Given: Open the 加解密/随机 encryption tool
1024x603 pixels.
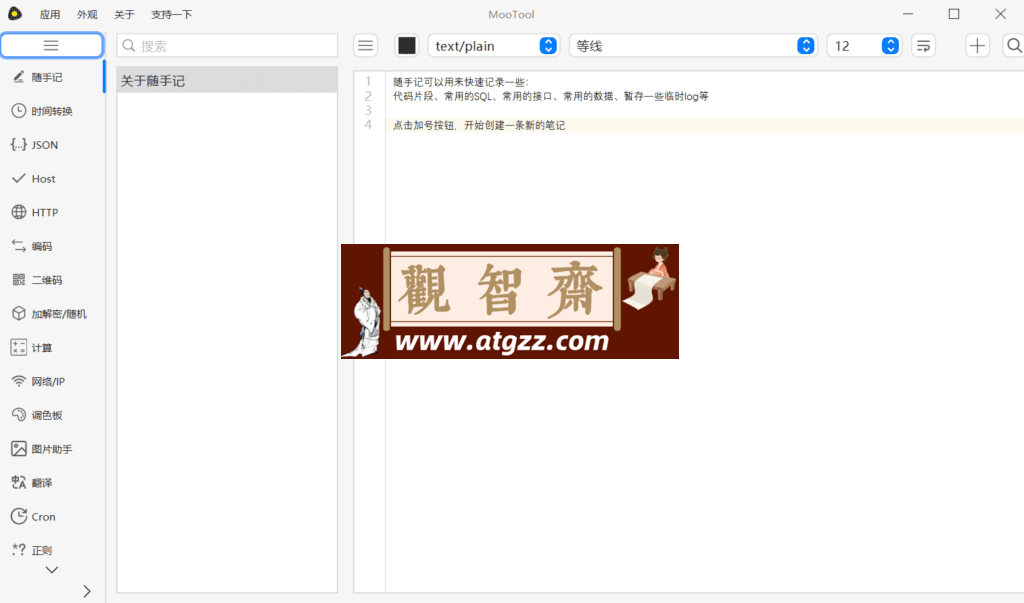Looking at the screenshot, I should (x=51, y=314).
